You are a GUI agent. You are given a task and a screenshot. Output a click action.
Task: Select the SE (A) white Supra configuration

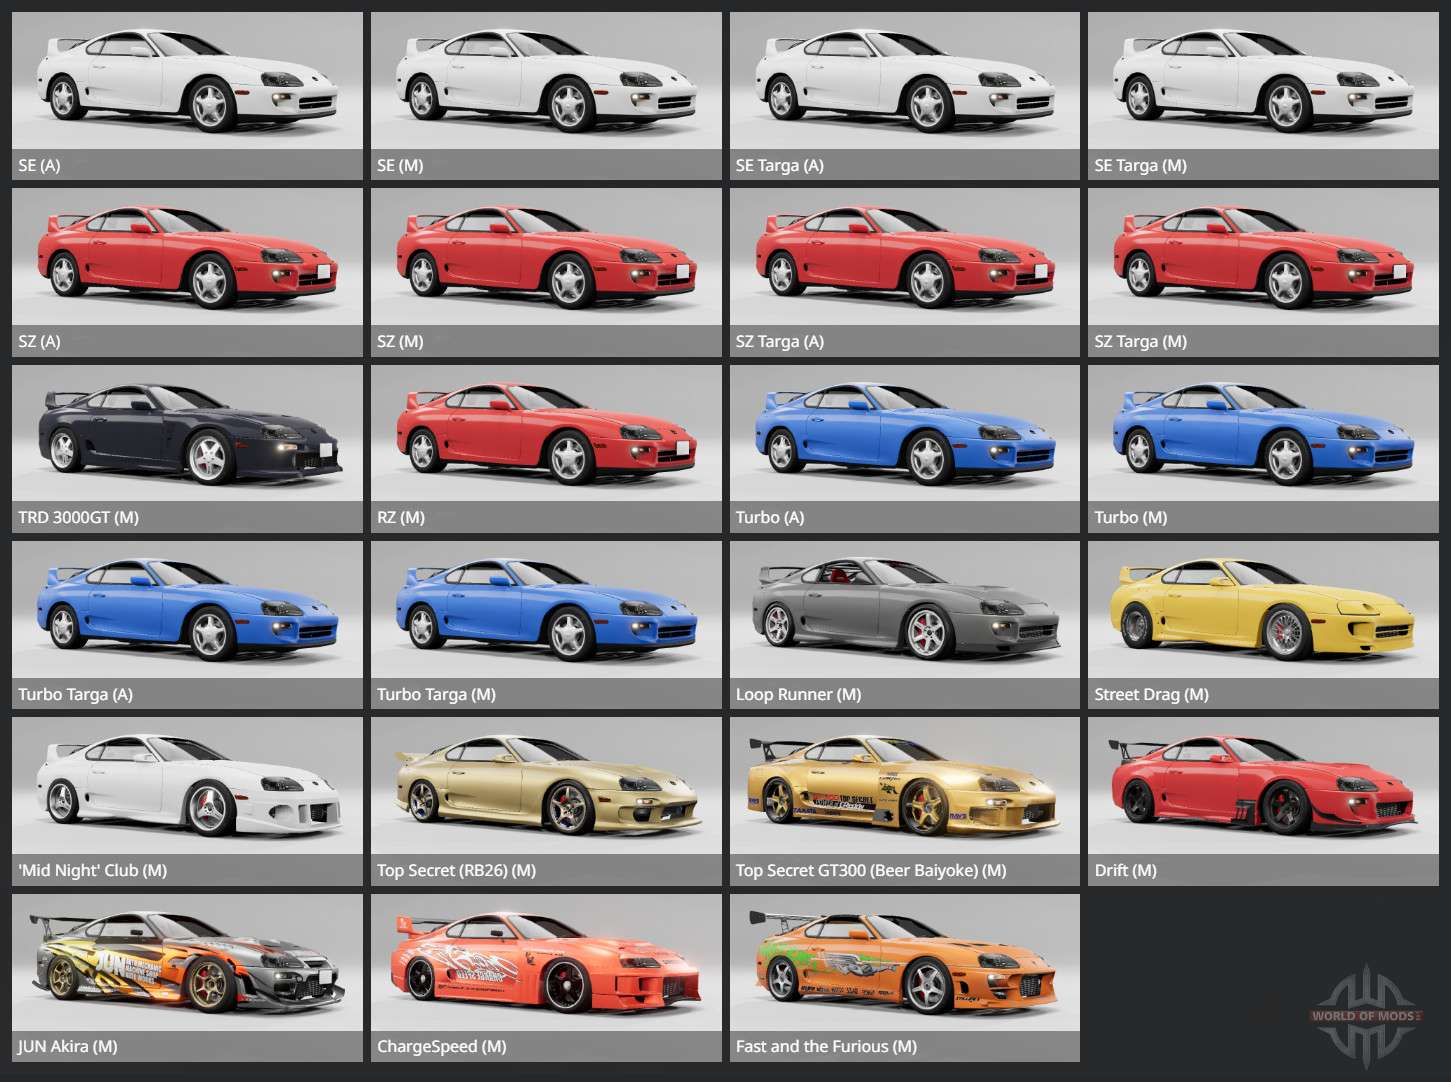point(187,95)
